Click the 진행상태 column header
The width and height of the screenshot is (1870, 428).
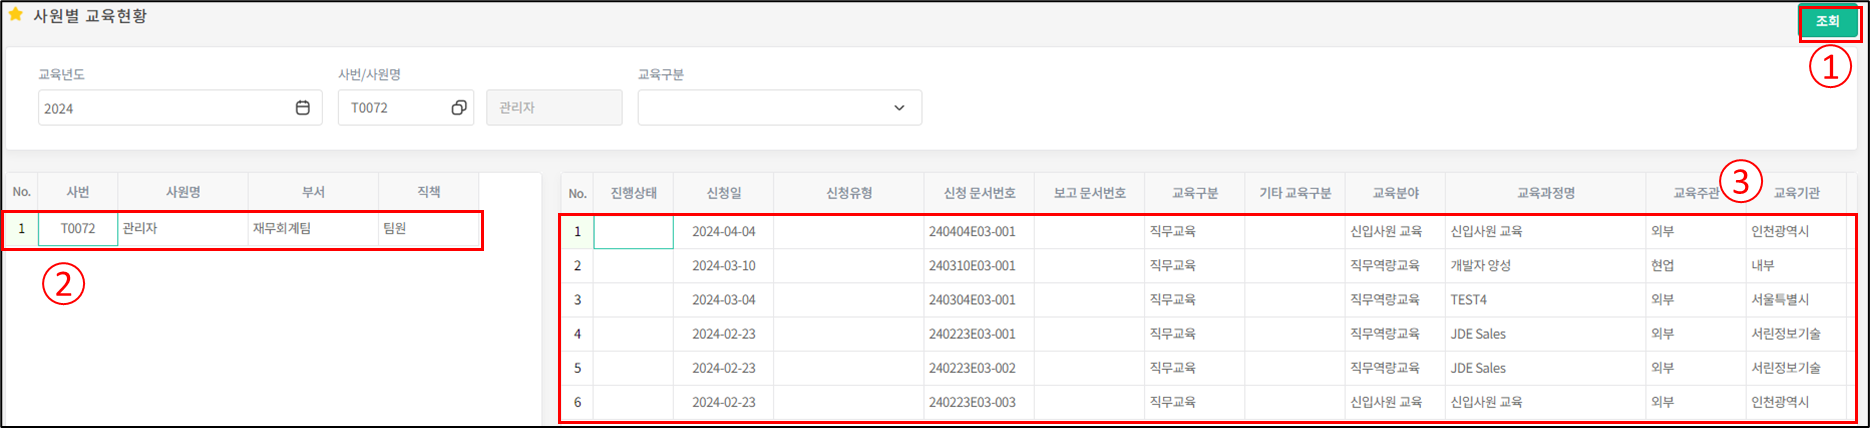[x=633, y=193]
